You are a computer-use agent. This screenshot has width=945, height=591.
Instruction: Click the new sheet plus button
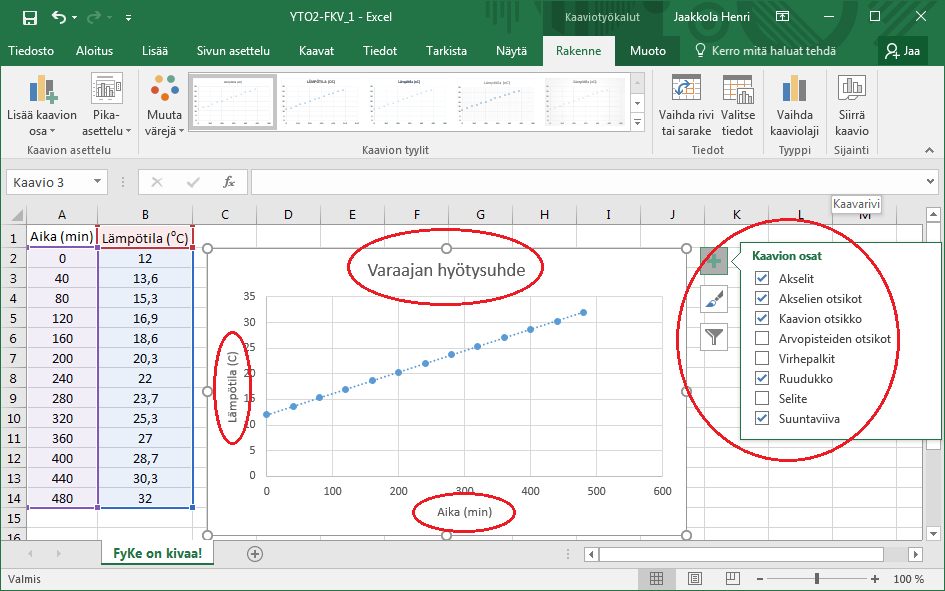click(255, 553)
